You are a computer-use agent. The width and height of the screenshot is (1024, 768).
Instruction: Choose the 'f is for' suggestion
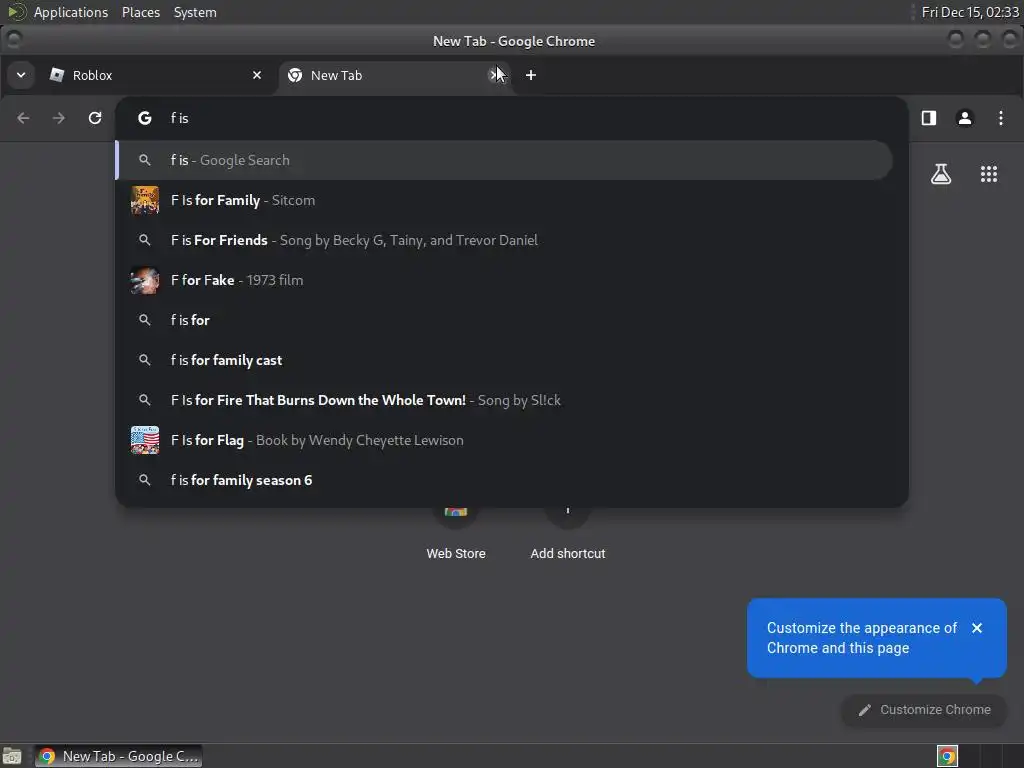(504, 320)
